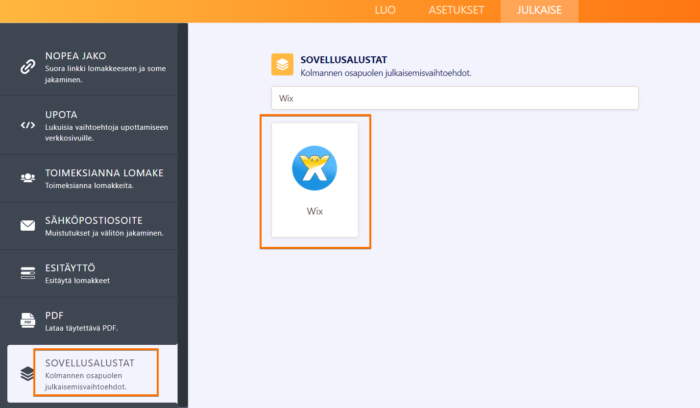Click the text 'Muistutukset ja välitön jakaminen.'
The image size is (700, 408).
(104, 233)
